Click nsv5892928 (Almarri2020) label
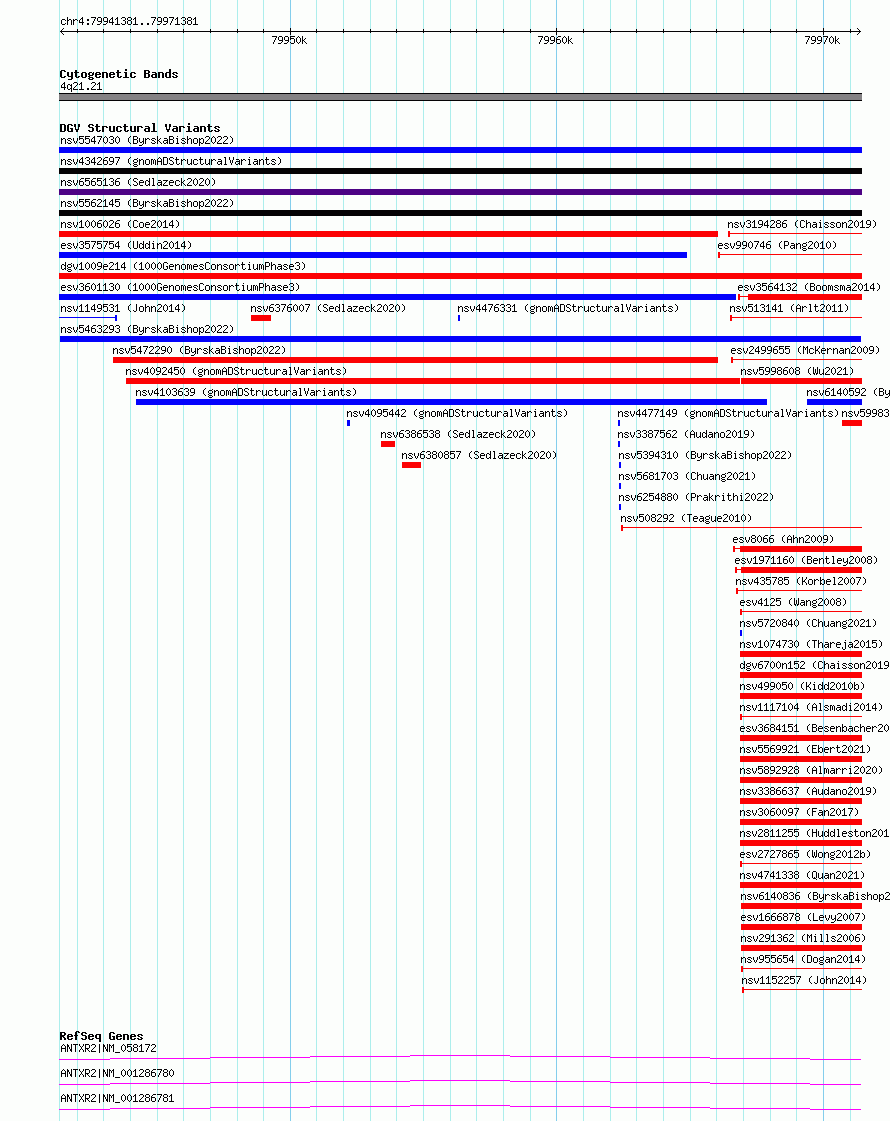Image resolution: width=890 pixels, height=1121 pixels. pyautogui.click(x=811, y=770)
